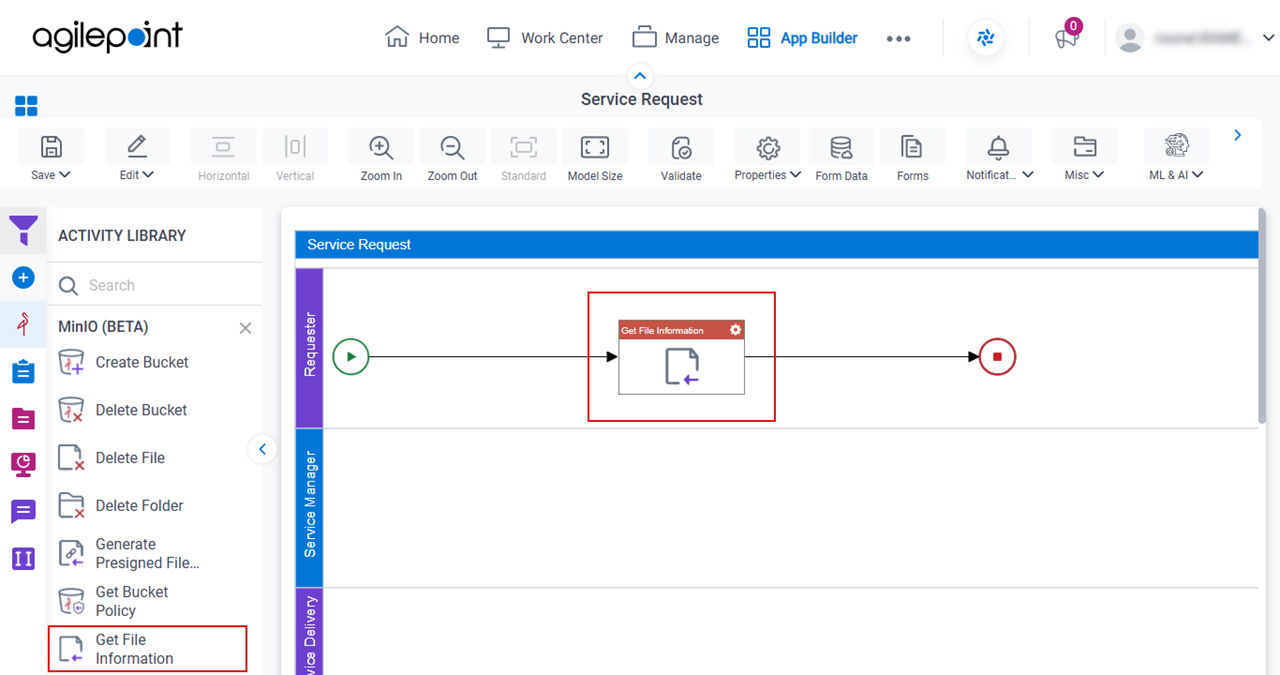Zoom In on the process model
The width and height of the screenshot is (1280, 675).
[381, 147]
